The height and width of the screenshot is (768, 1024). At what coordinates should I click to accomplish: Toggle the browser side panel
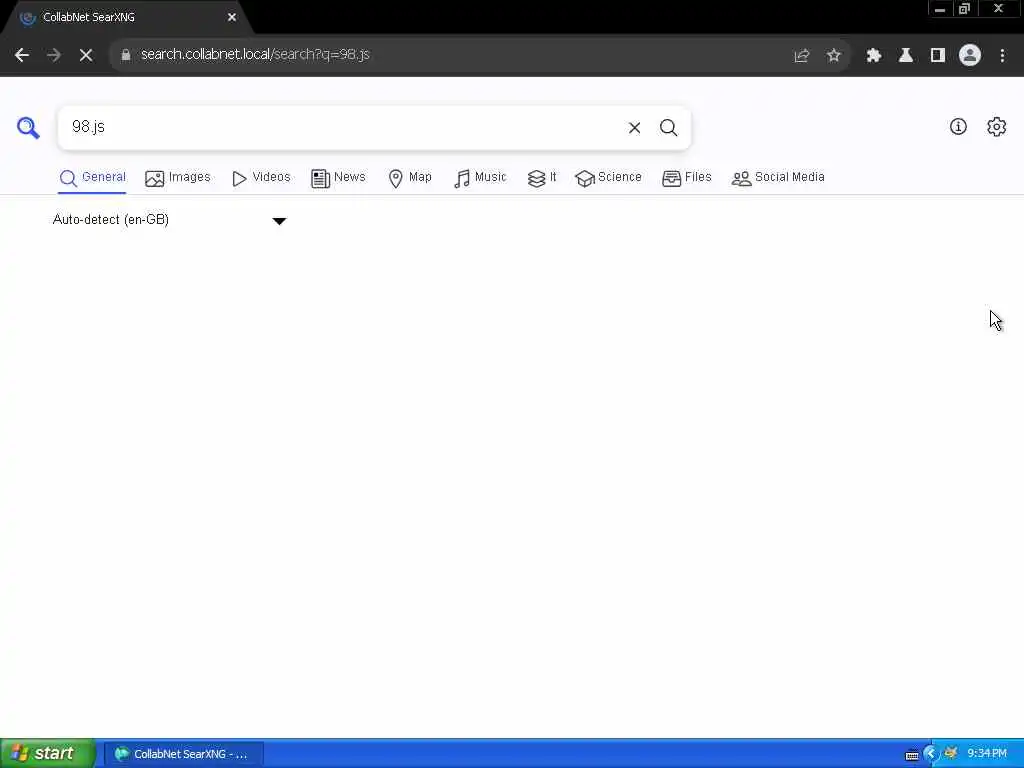coord(938,56)
